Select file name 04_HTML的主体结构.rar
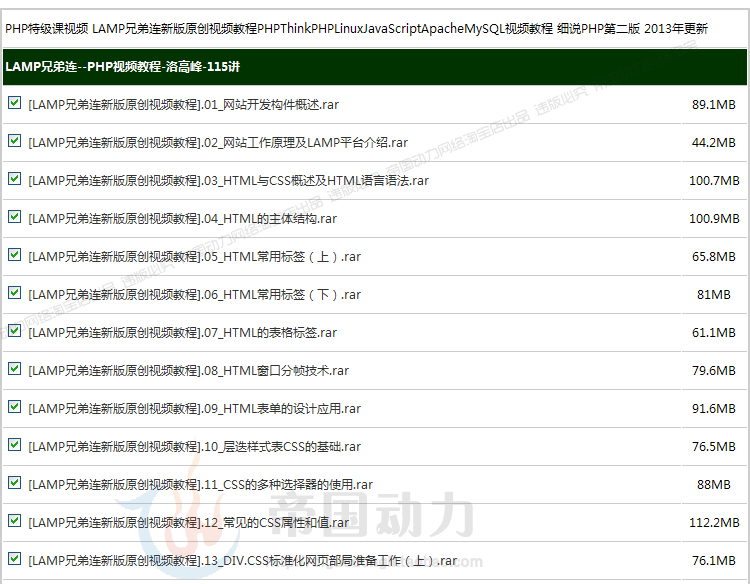The image size is (750, 584). coord(183,219)
